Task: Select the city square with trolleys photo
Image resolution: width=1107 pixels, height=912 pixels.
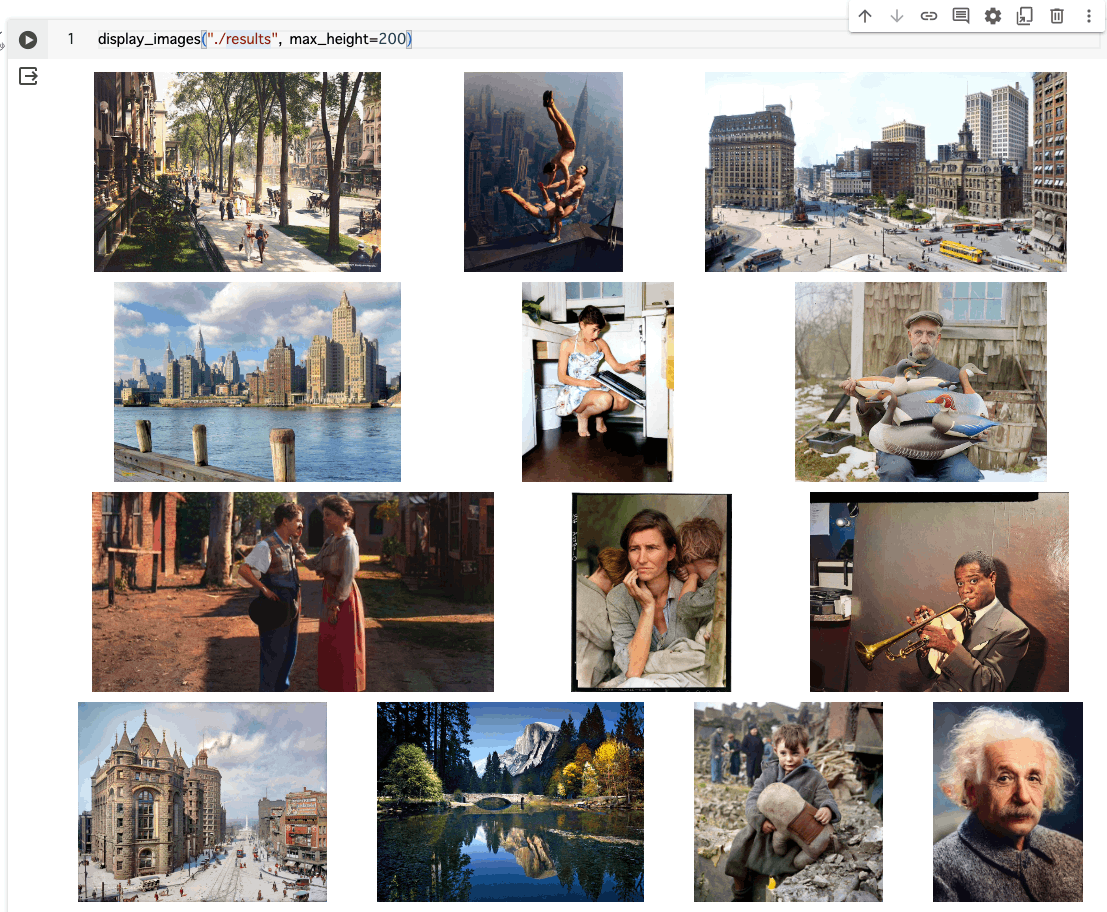Action: pos(885,172)
